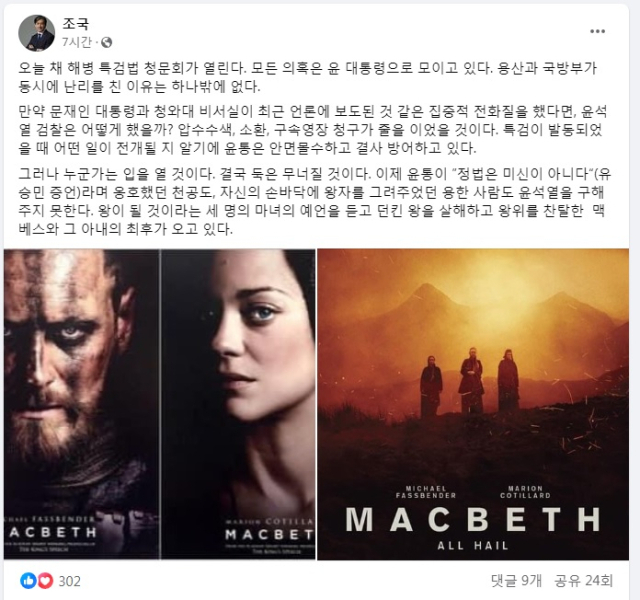640x600 pixels.
Task: View the 302 reactions count
Action: tap(69, 581)
